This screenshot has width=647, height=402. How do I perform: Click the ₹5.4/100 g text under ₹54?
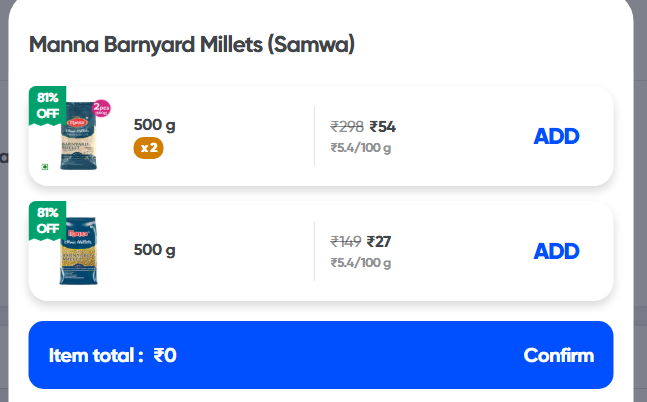(361, 148)
